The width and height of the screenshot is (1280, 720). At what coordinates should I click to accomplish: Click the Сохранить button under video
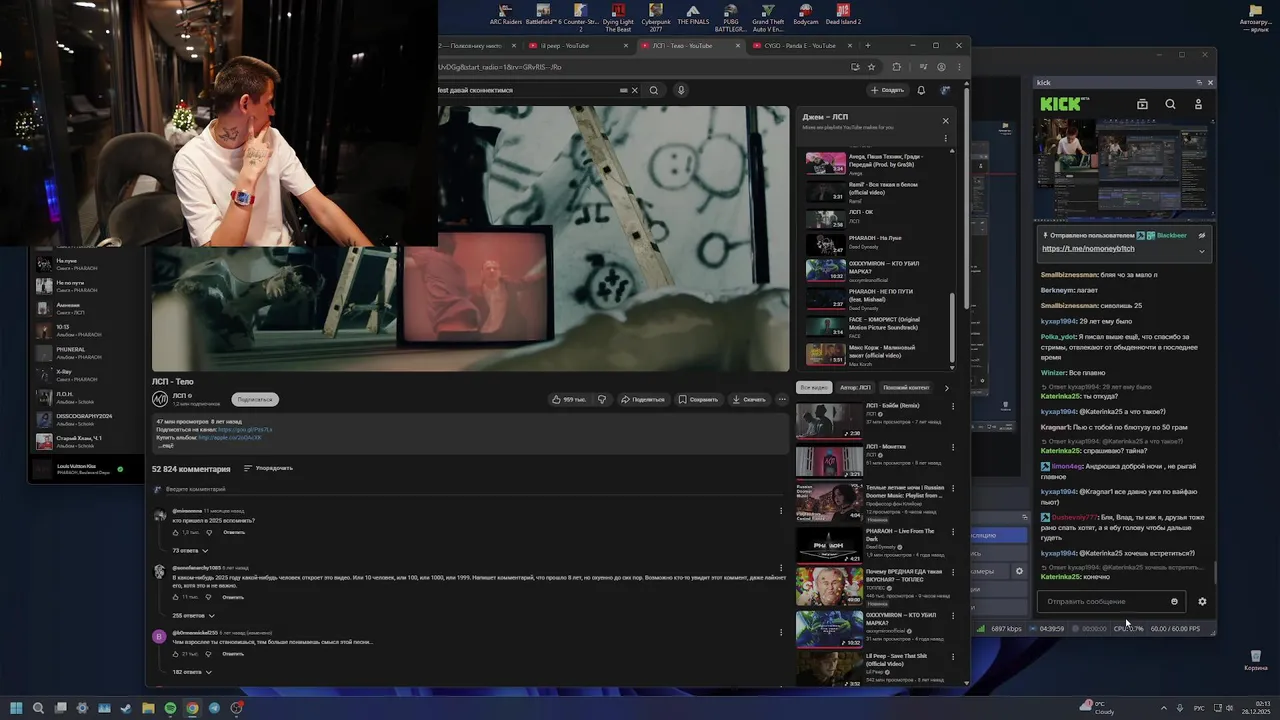pyautogui.click(x=698, y=399)
